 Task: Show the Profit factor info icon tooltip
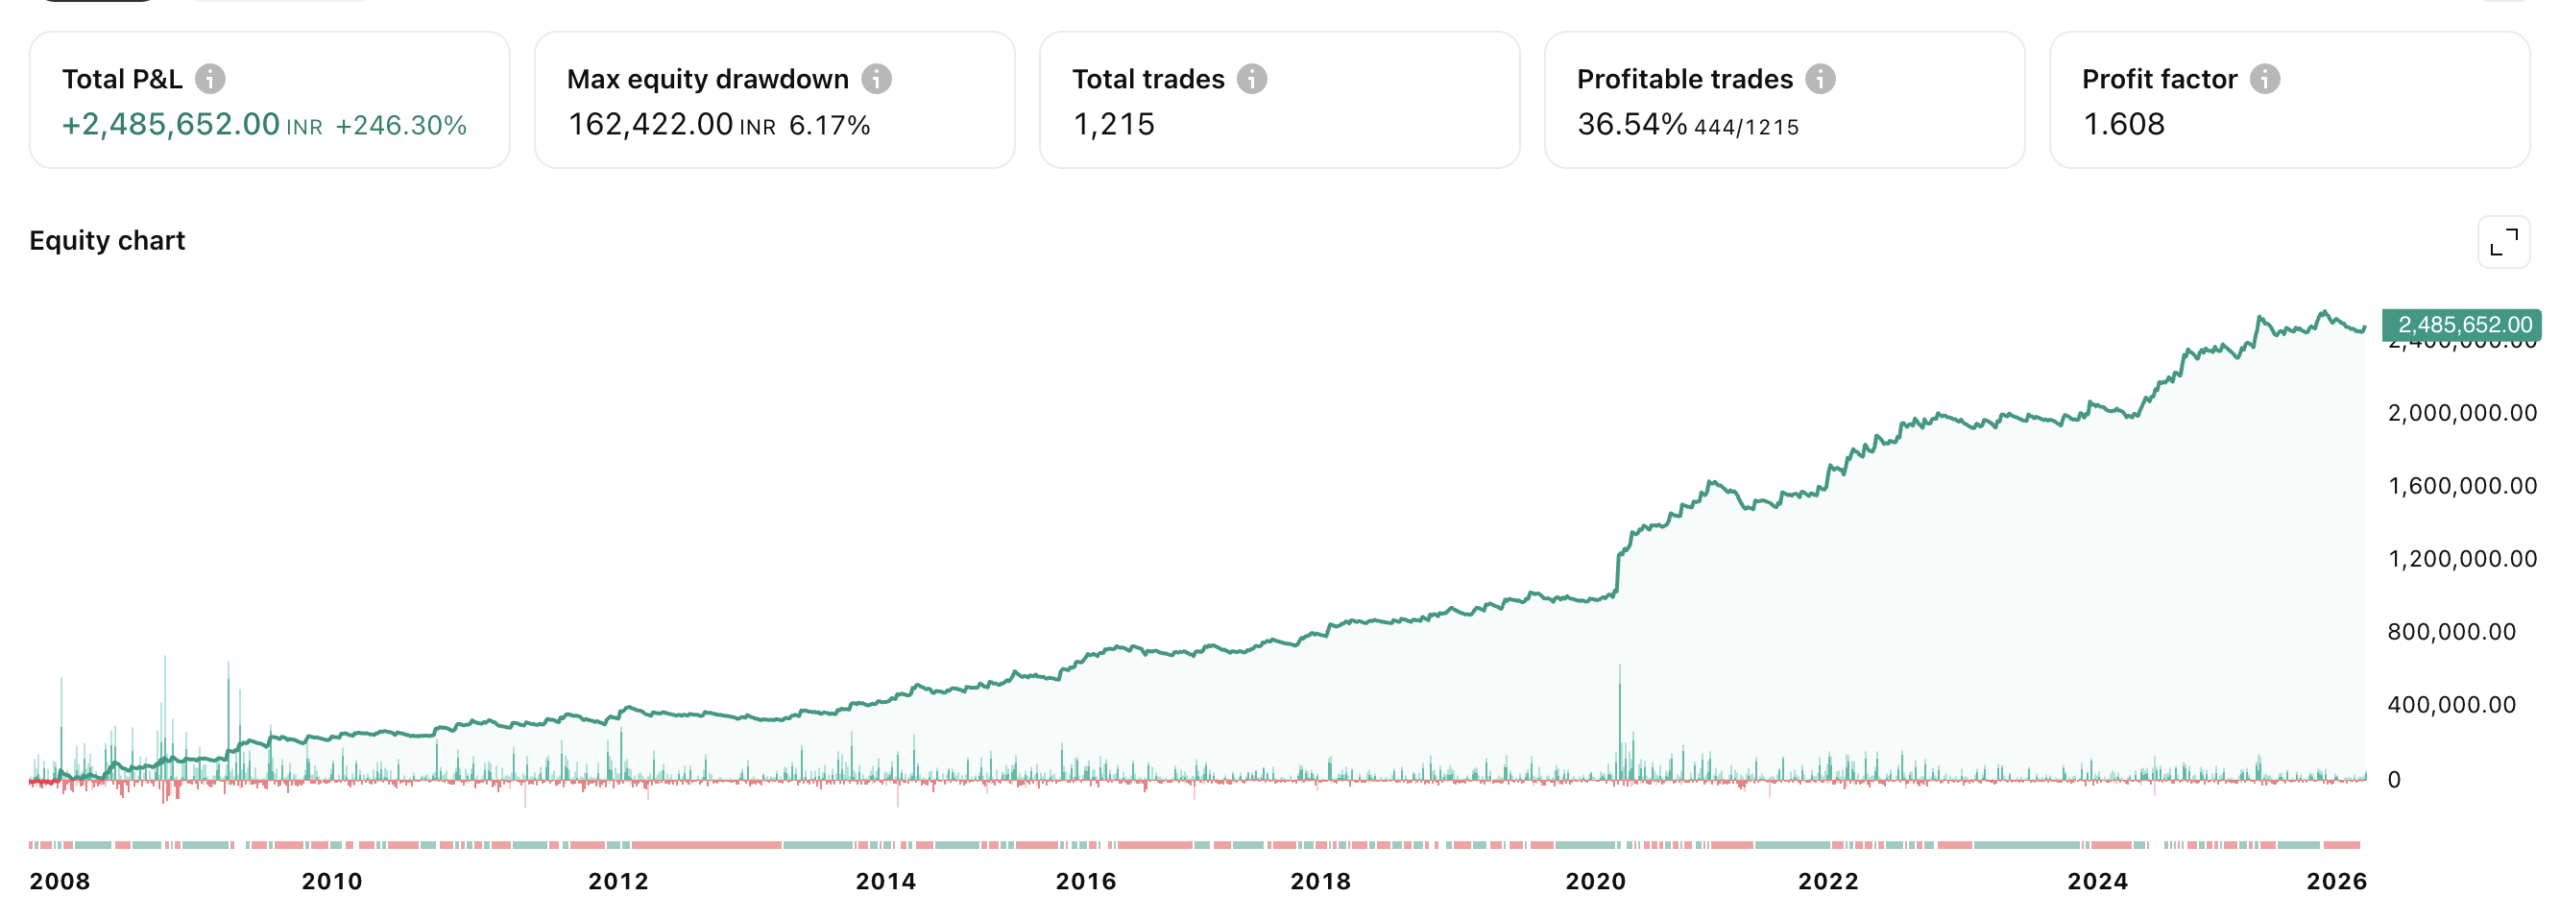click(2263, 78)
